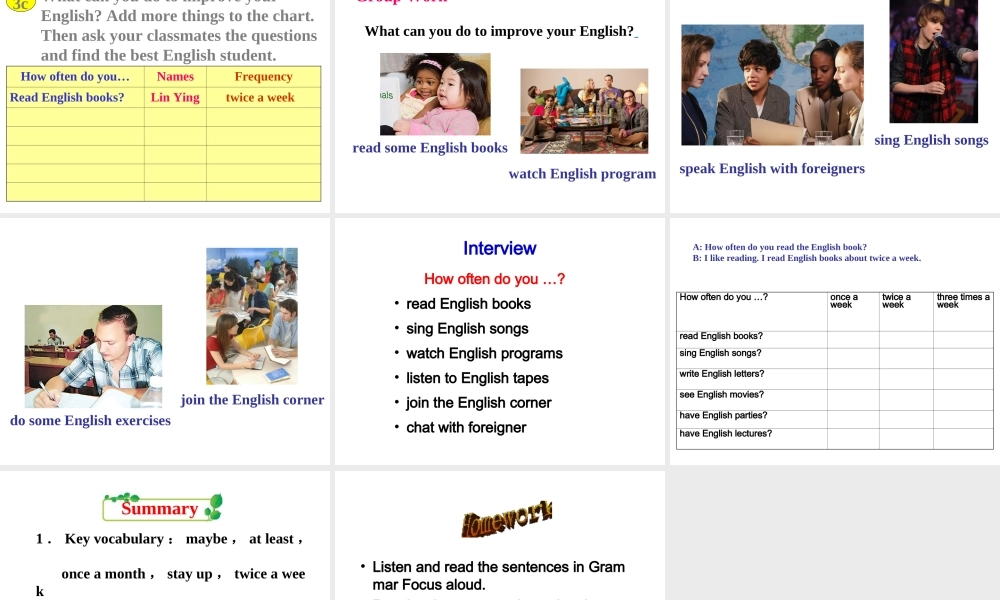This screenshot has height=600, width=1000.
Task: Select the 'read some English books' photo
Action: 435,94
